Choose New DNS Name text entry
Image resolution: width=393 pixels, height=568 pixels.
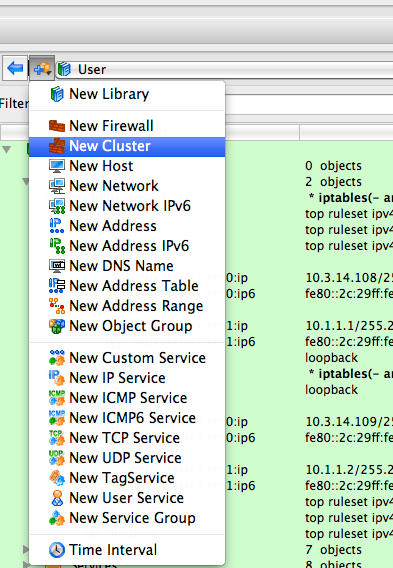click(121, 266)
